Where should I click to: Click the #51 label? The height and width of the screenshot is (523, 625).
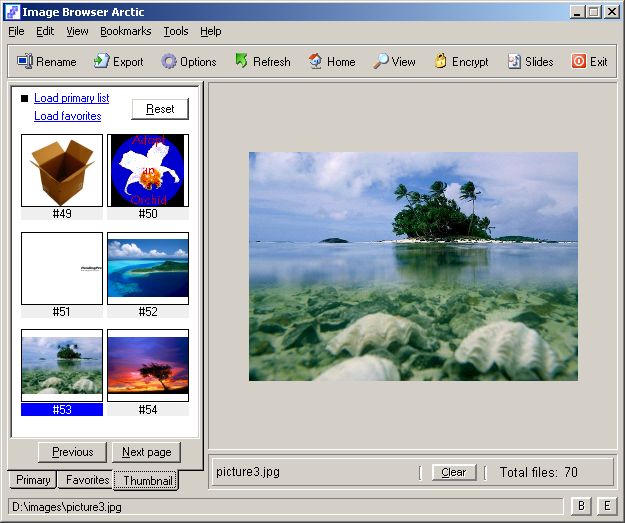coord(62,312)
